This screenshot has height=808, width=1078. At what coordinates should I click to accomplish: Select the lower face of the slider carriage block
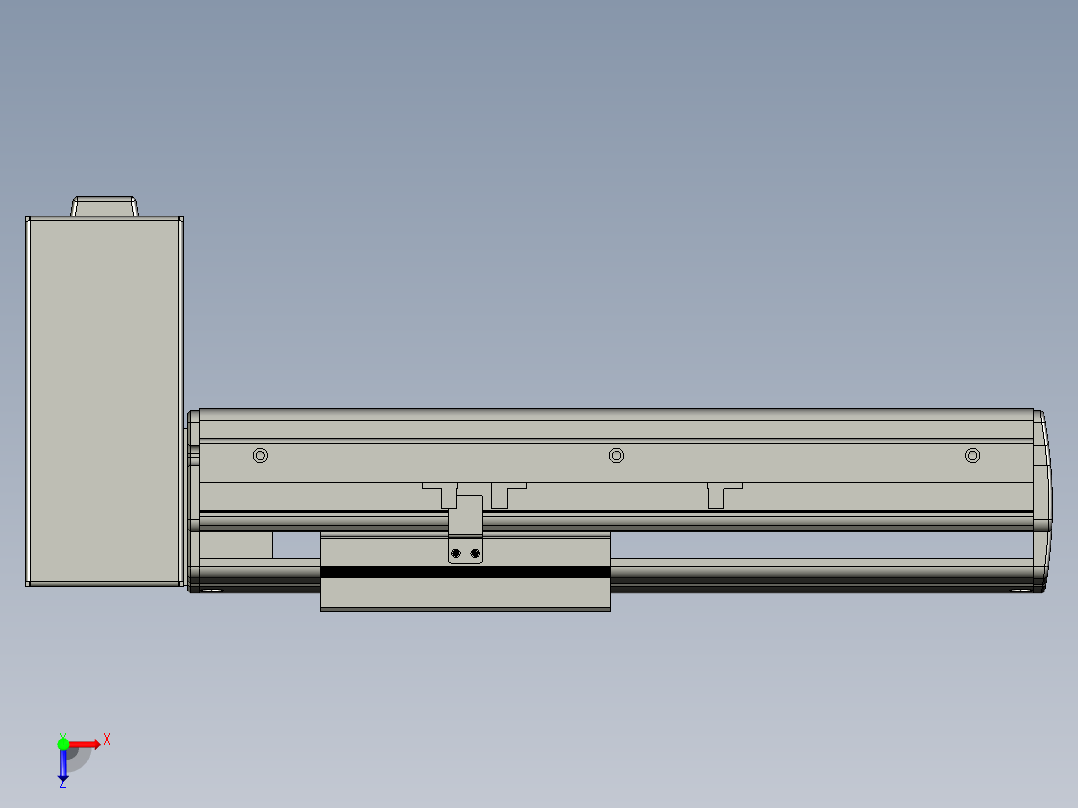pyautogui.click(x=465, y=593)
